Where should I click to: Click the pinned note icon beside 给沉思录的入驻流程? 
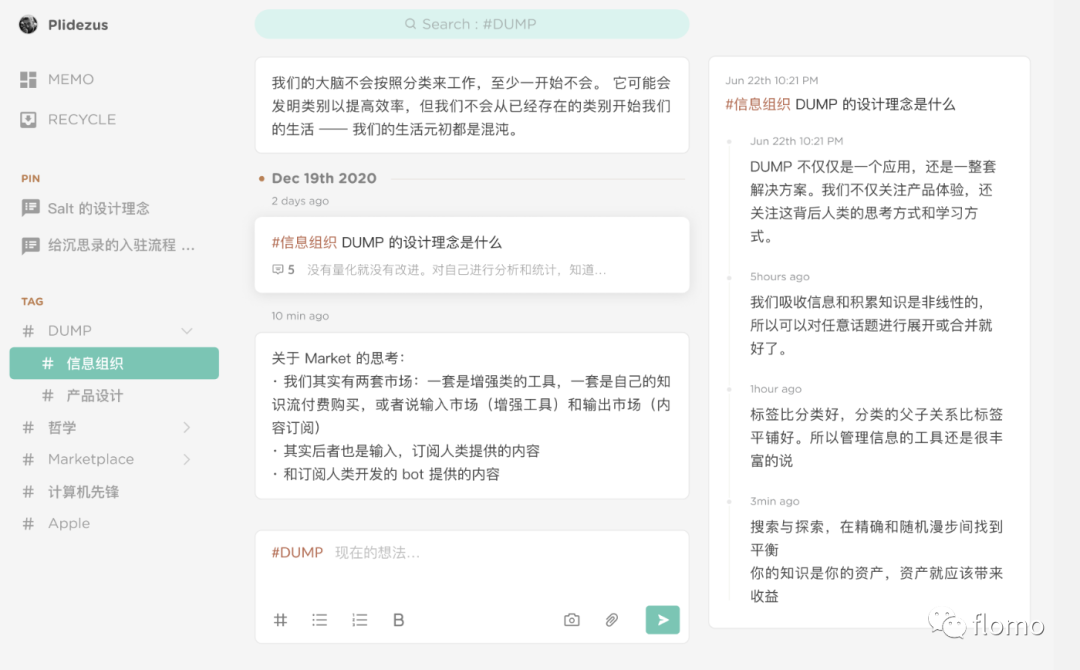point(30,245)
